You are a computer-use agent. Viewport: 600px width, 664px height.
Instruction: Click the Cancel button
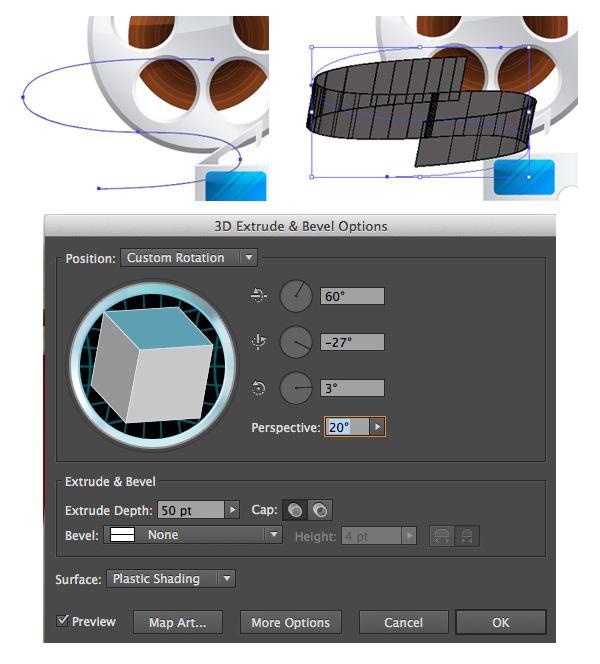[x=404, y=622]
